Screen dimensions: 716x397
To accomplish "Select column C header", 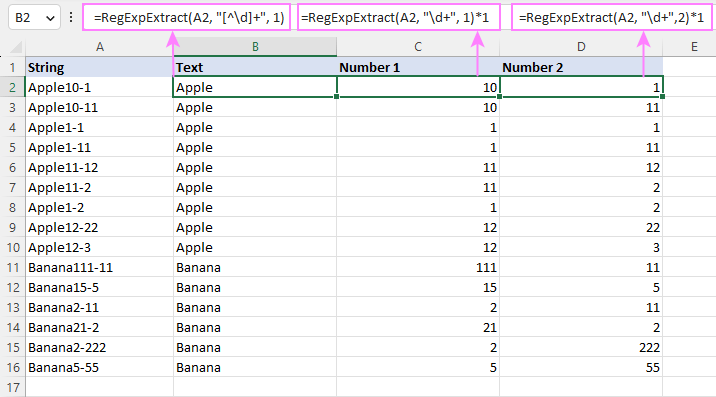I will tap(418, 47).
